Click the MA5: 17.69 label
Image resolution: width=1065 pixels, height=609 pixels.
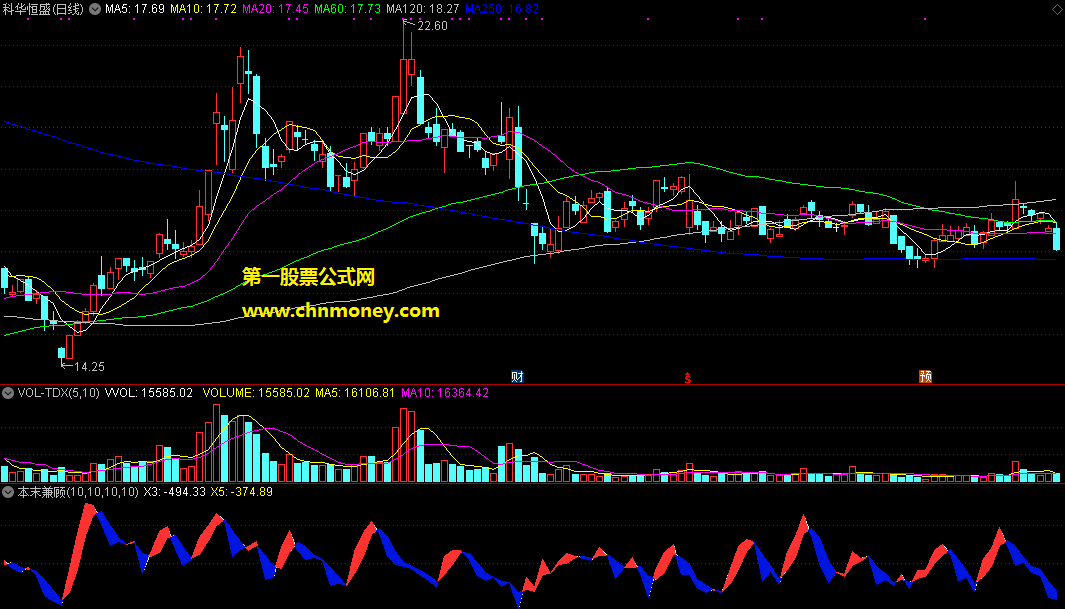pyautogui.click(x=134, y=9)
